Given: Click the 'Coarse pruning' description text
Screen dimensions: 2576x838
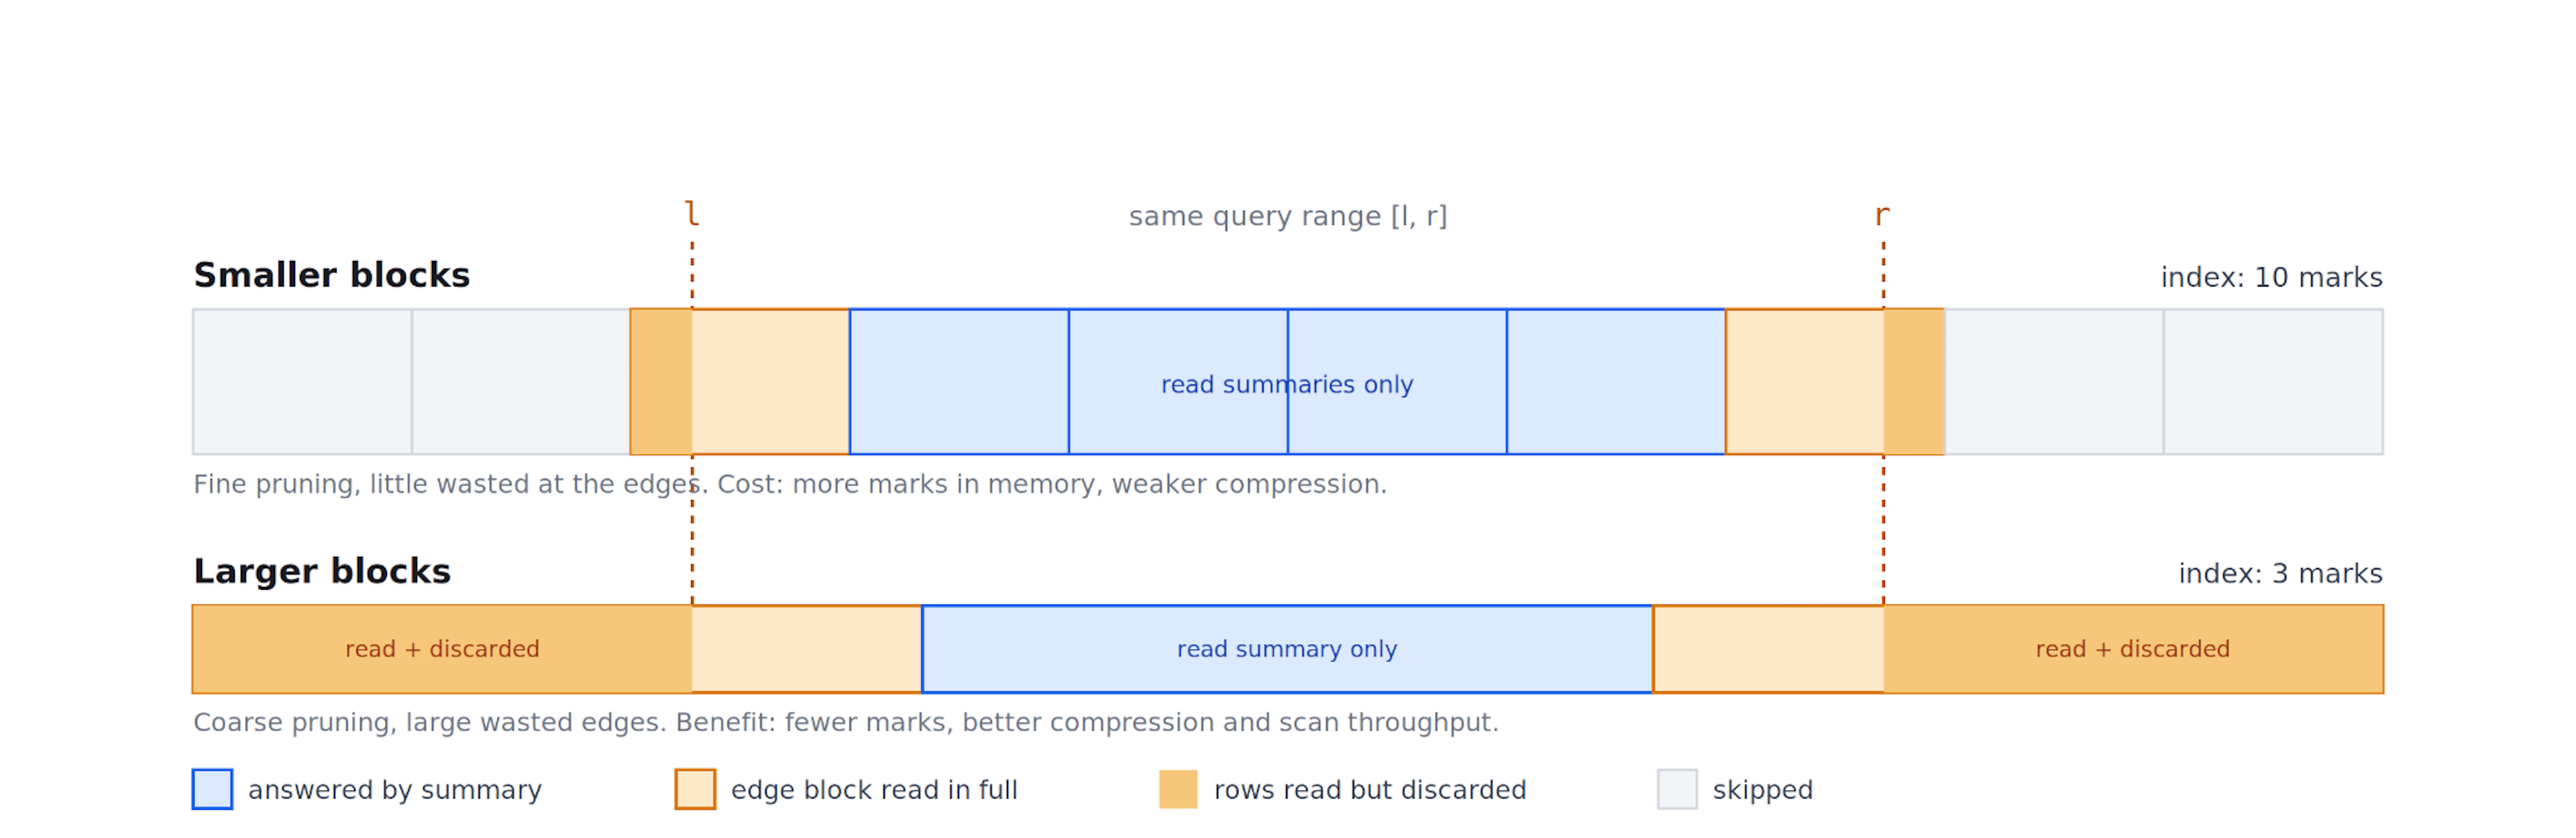Looking at the screenshot, I should click(846, 722).
